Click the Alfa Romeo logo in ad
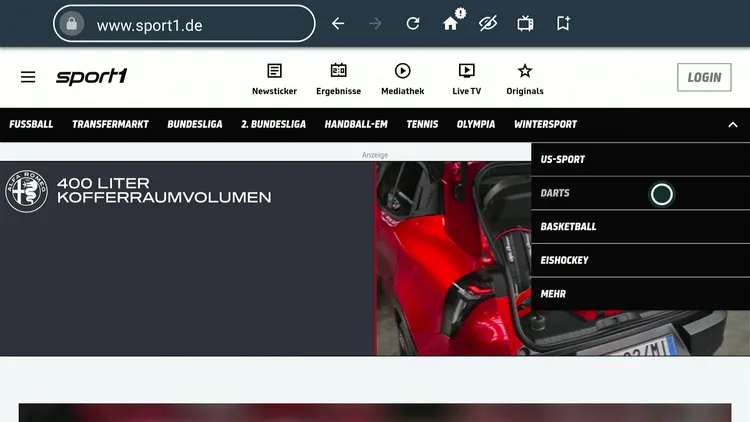Viewport: 750px width, 422px height. tap(26, 191)
